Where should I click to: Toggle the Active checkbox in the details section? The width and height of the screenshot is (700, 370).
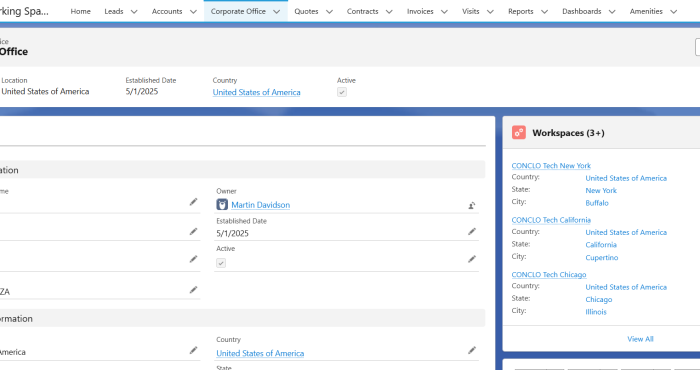pyautogui.click(x=221, y=263)
